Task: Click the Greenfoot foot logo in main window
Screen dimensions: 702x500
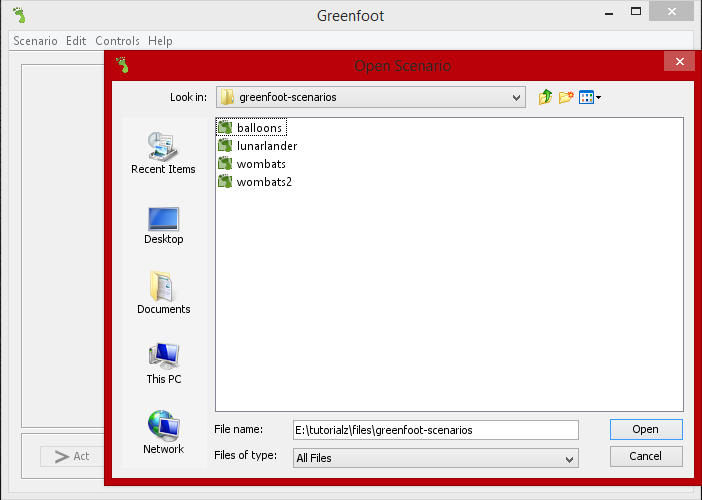Action: coord(19,15)
